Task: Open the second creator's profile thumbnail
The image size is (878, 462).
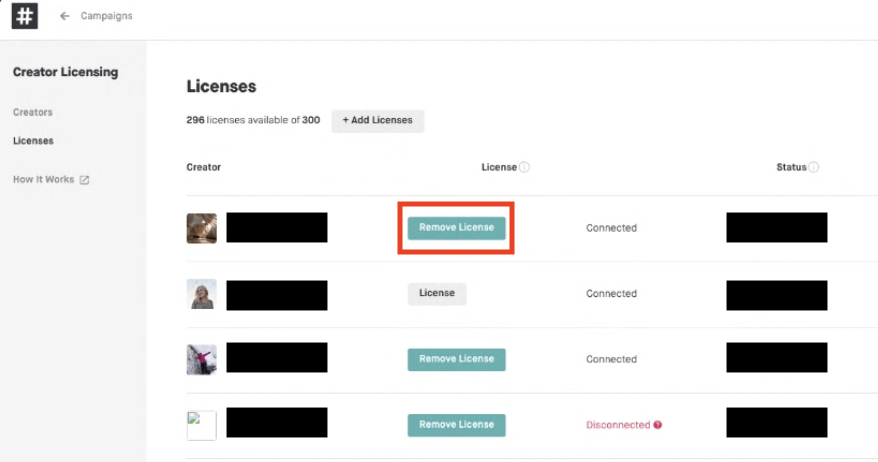Action: [x=201, y=294]
